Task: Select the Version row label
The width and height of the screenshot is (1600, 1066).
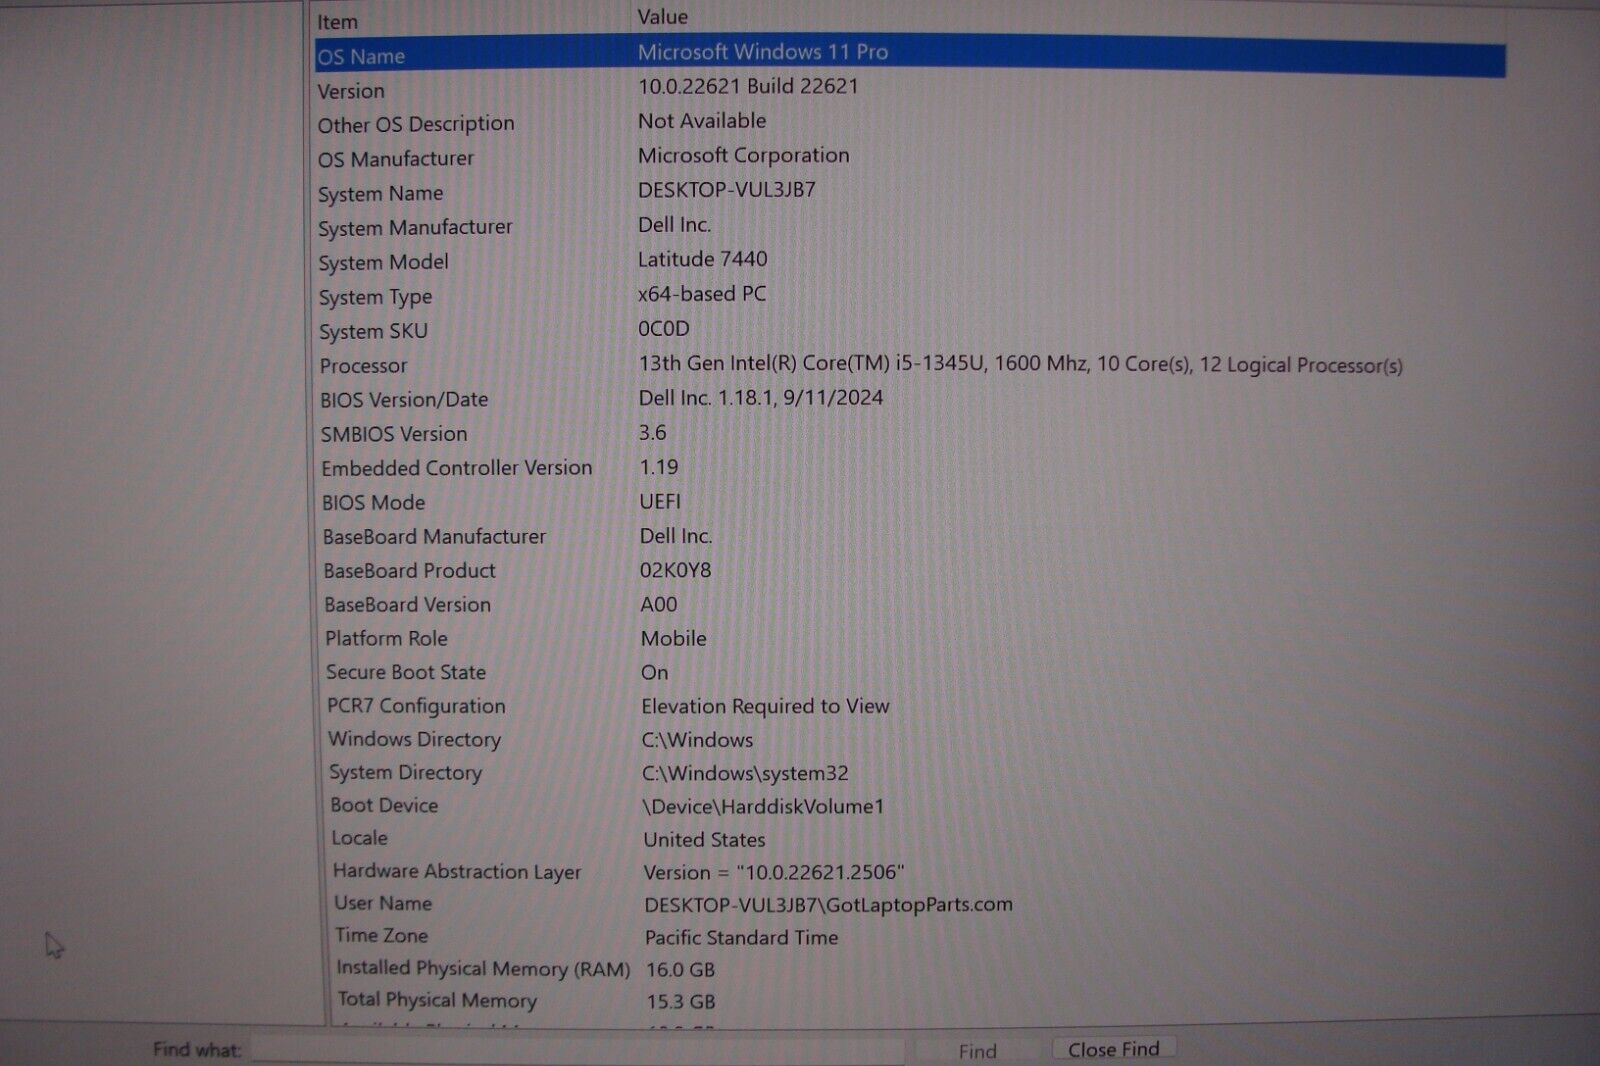Action: (x=351, y=91)
